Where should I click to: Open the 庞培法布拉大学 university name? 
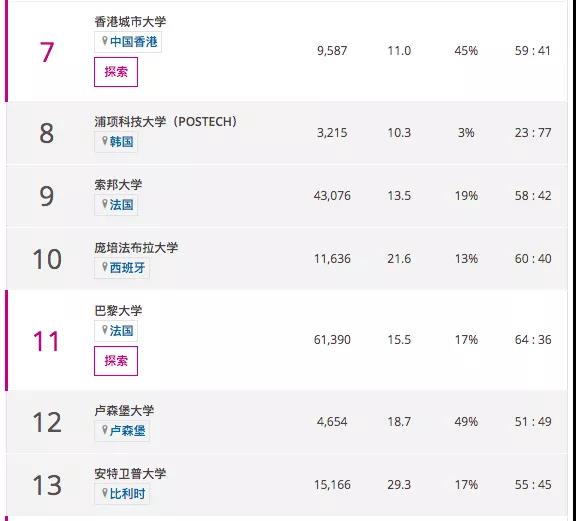(136, 248)
